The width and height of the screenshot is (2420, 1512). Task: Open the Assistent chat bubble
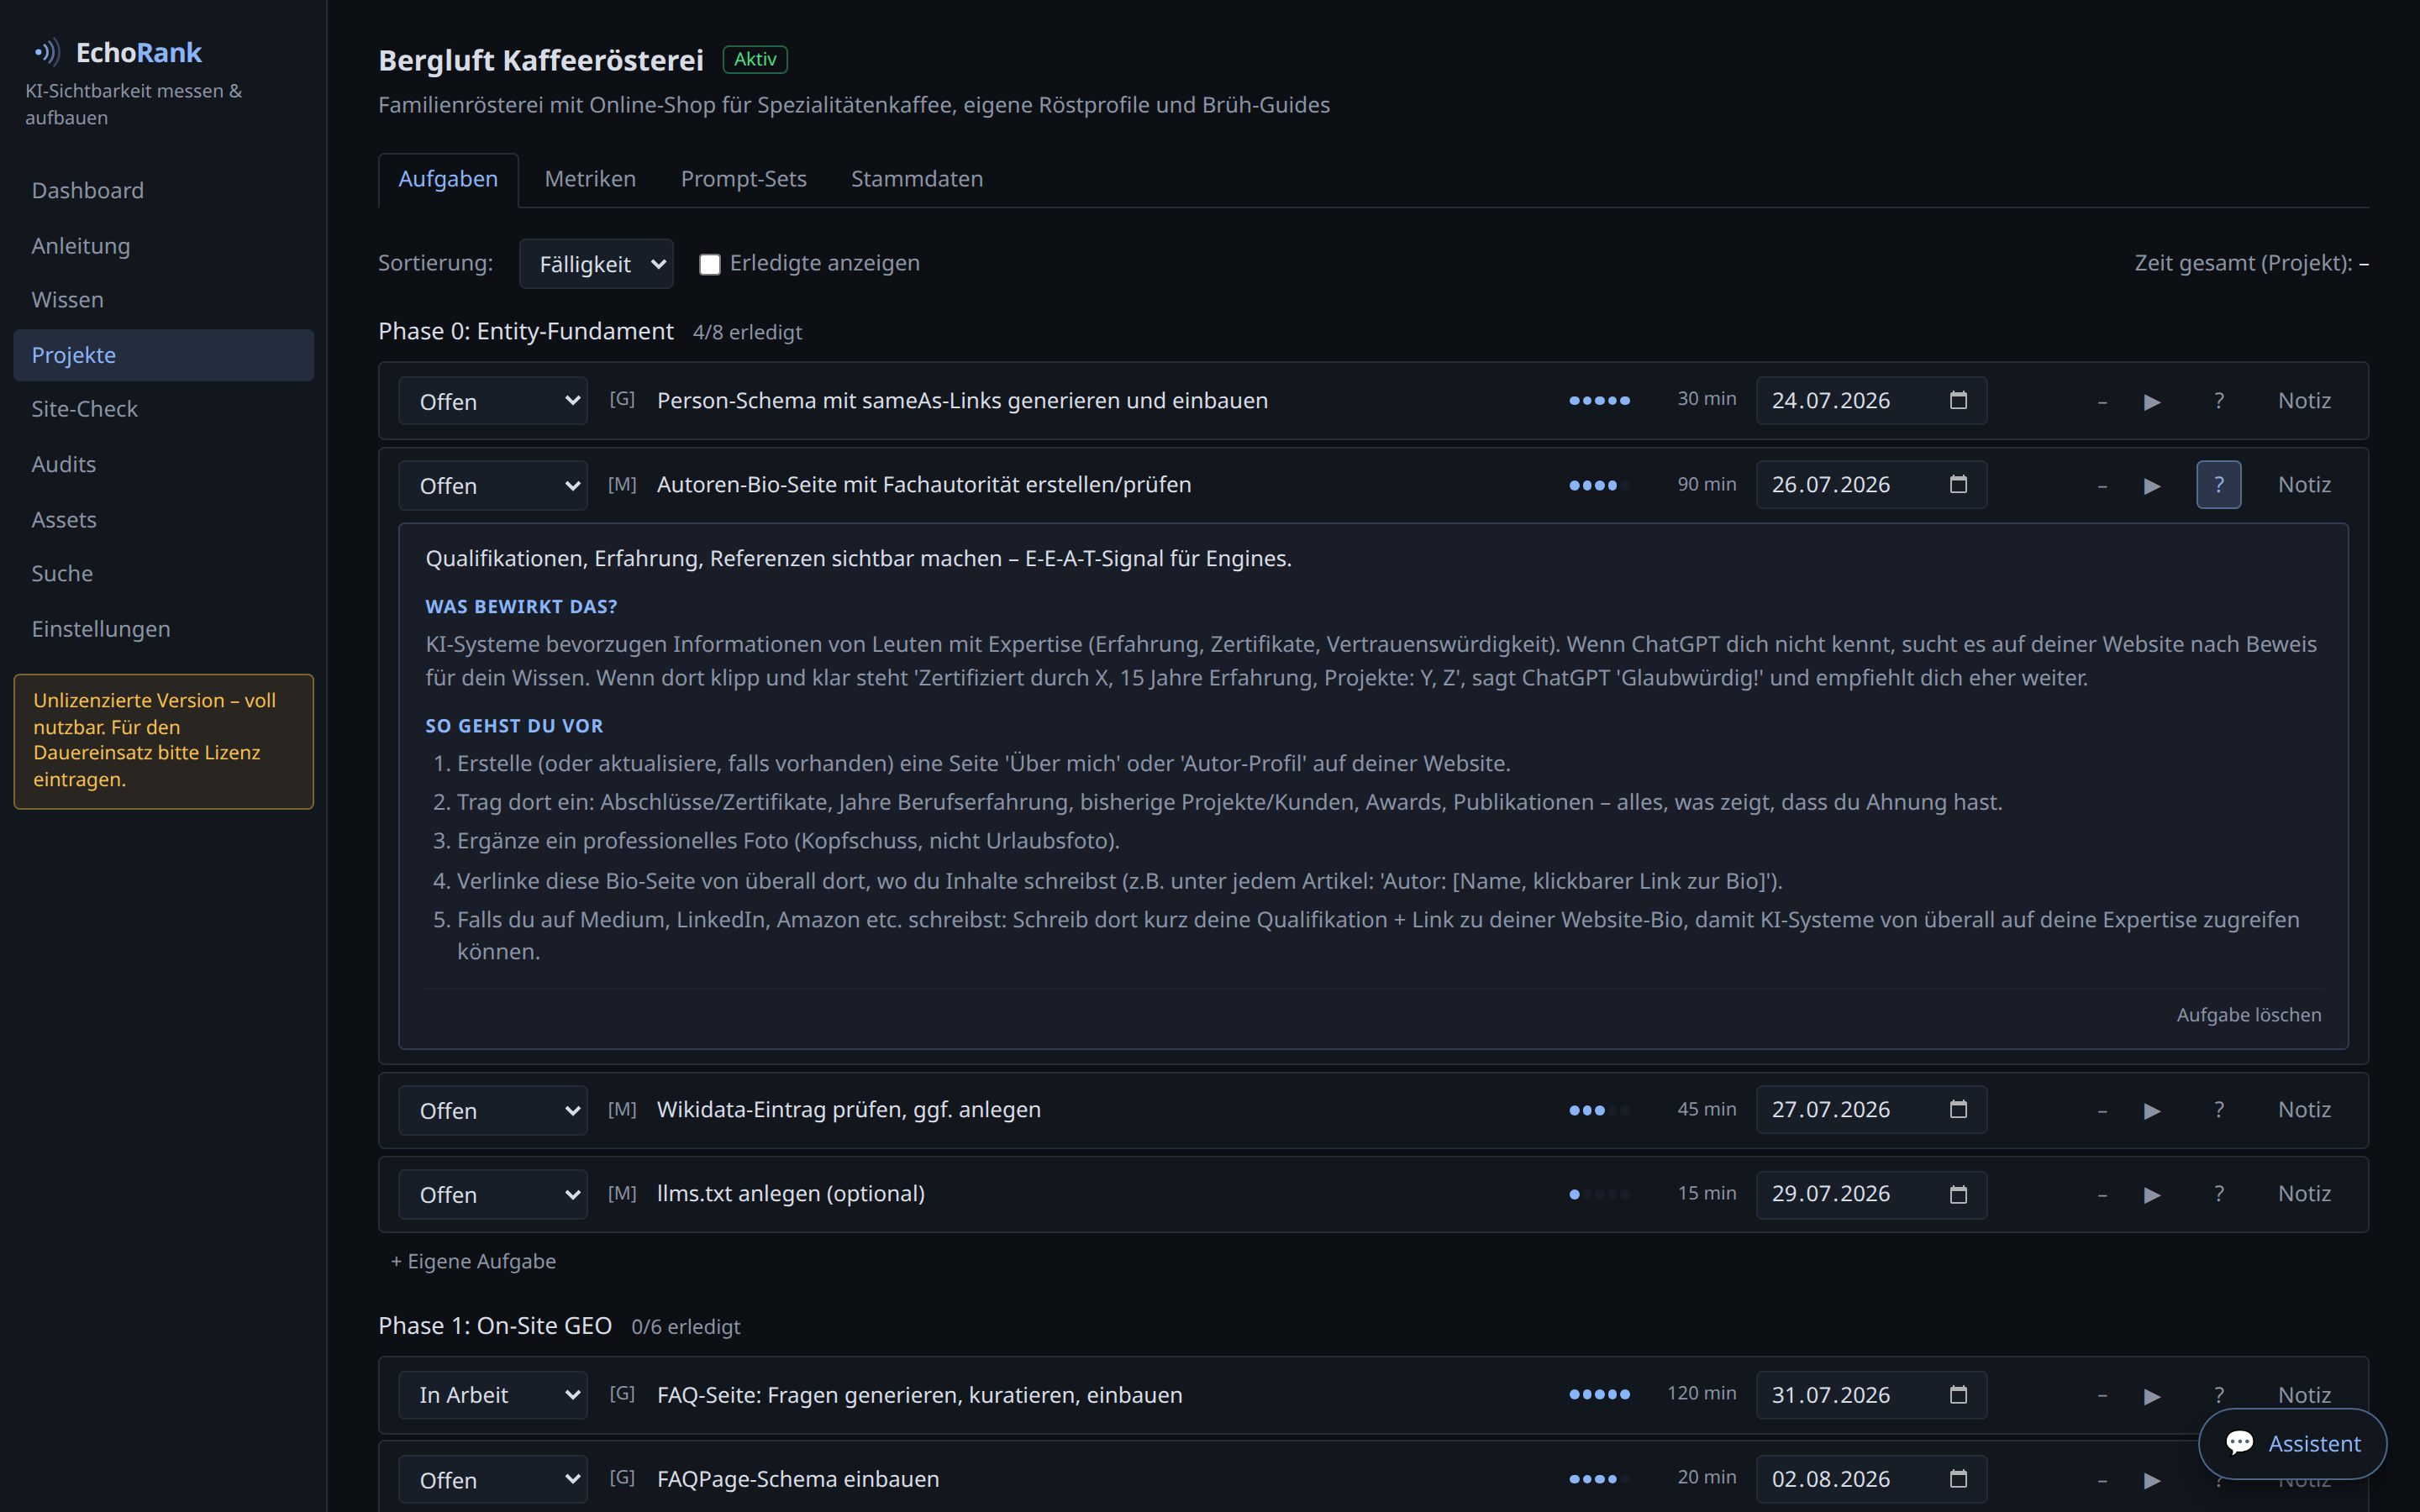(2292, 1443)
